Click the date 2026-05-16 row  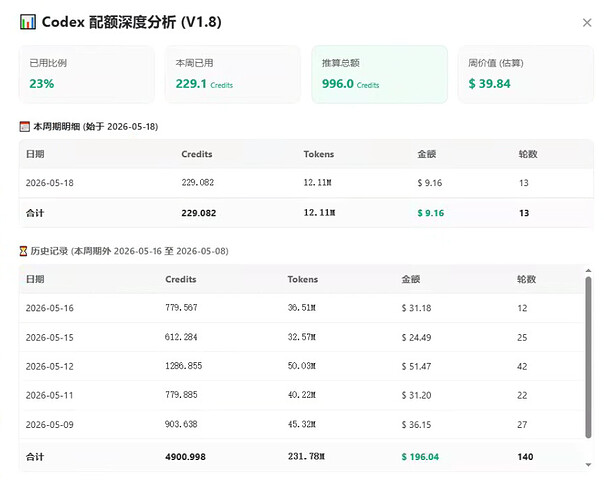coord(302,308)
